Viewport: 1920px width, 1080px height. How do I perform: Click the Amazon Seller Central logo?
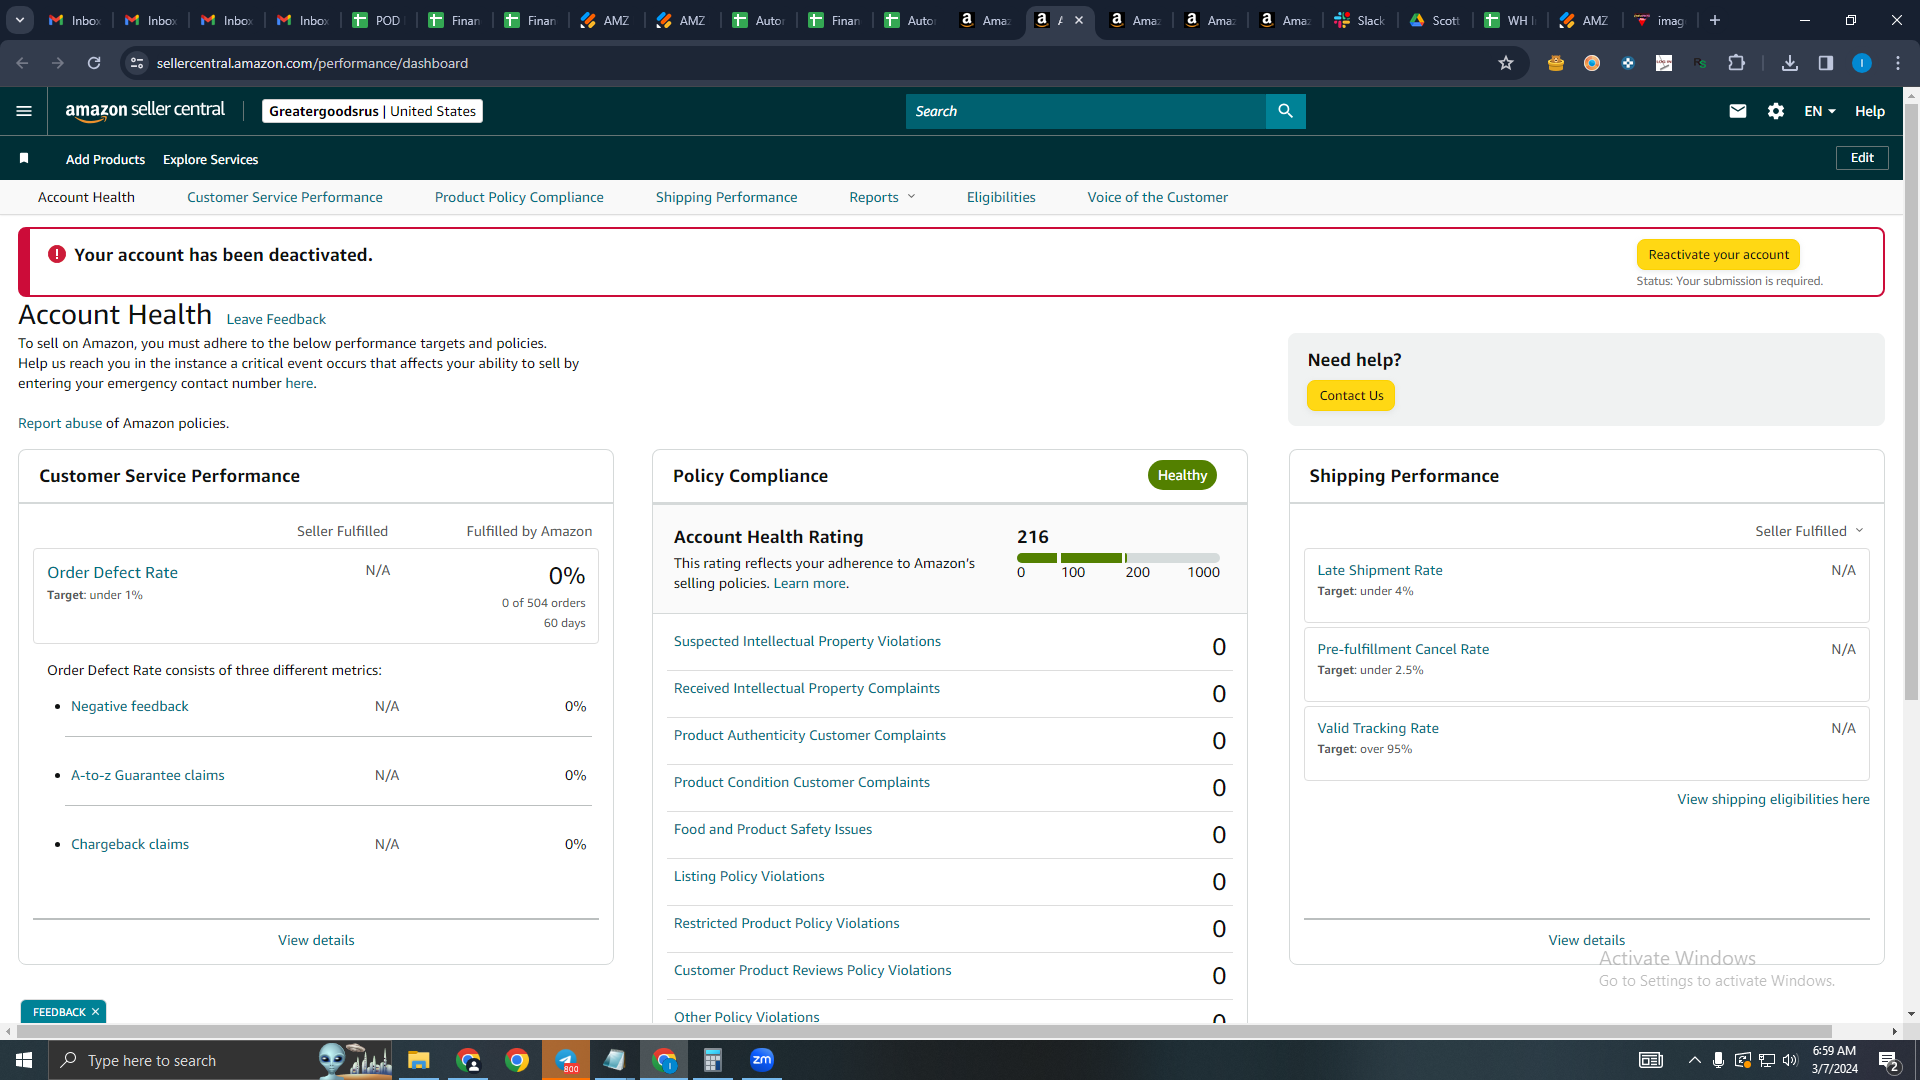pyautogui.click(x=145, y=111)
